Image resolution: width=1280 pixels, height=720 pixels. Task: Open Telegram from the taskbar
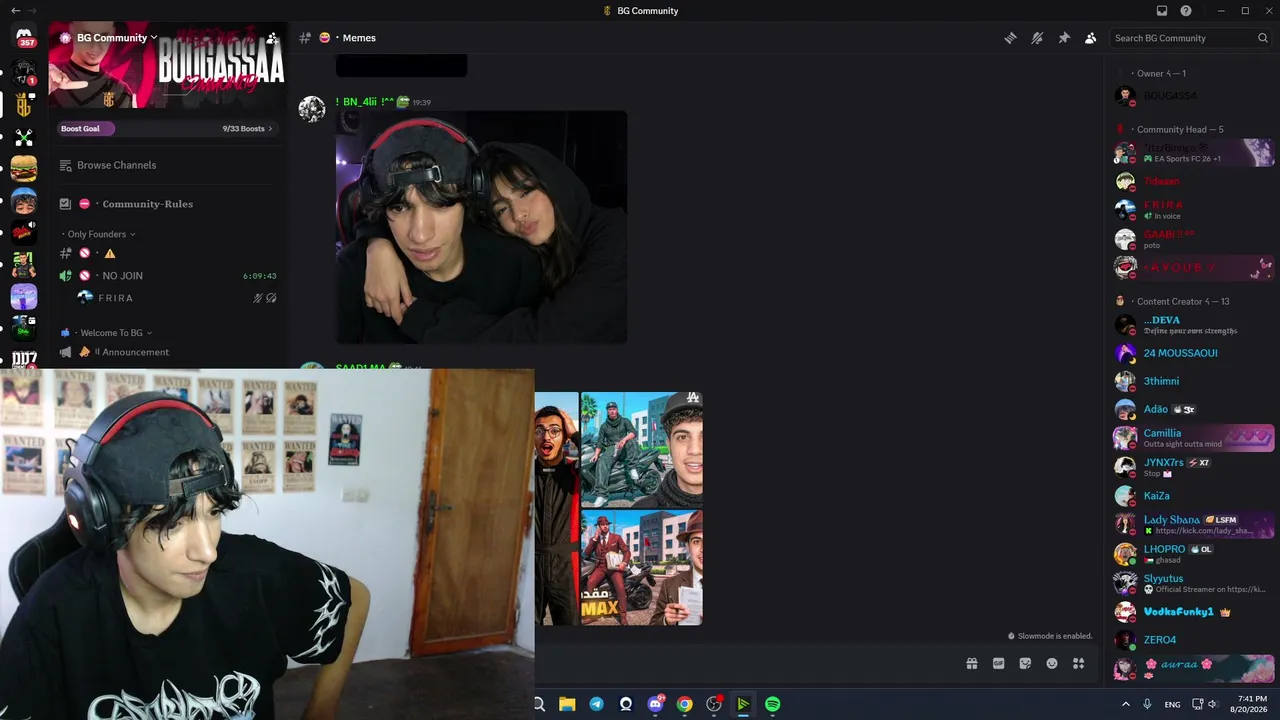tap(597, 704)
